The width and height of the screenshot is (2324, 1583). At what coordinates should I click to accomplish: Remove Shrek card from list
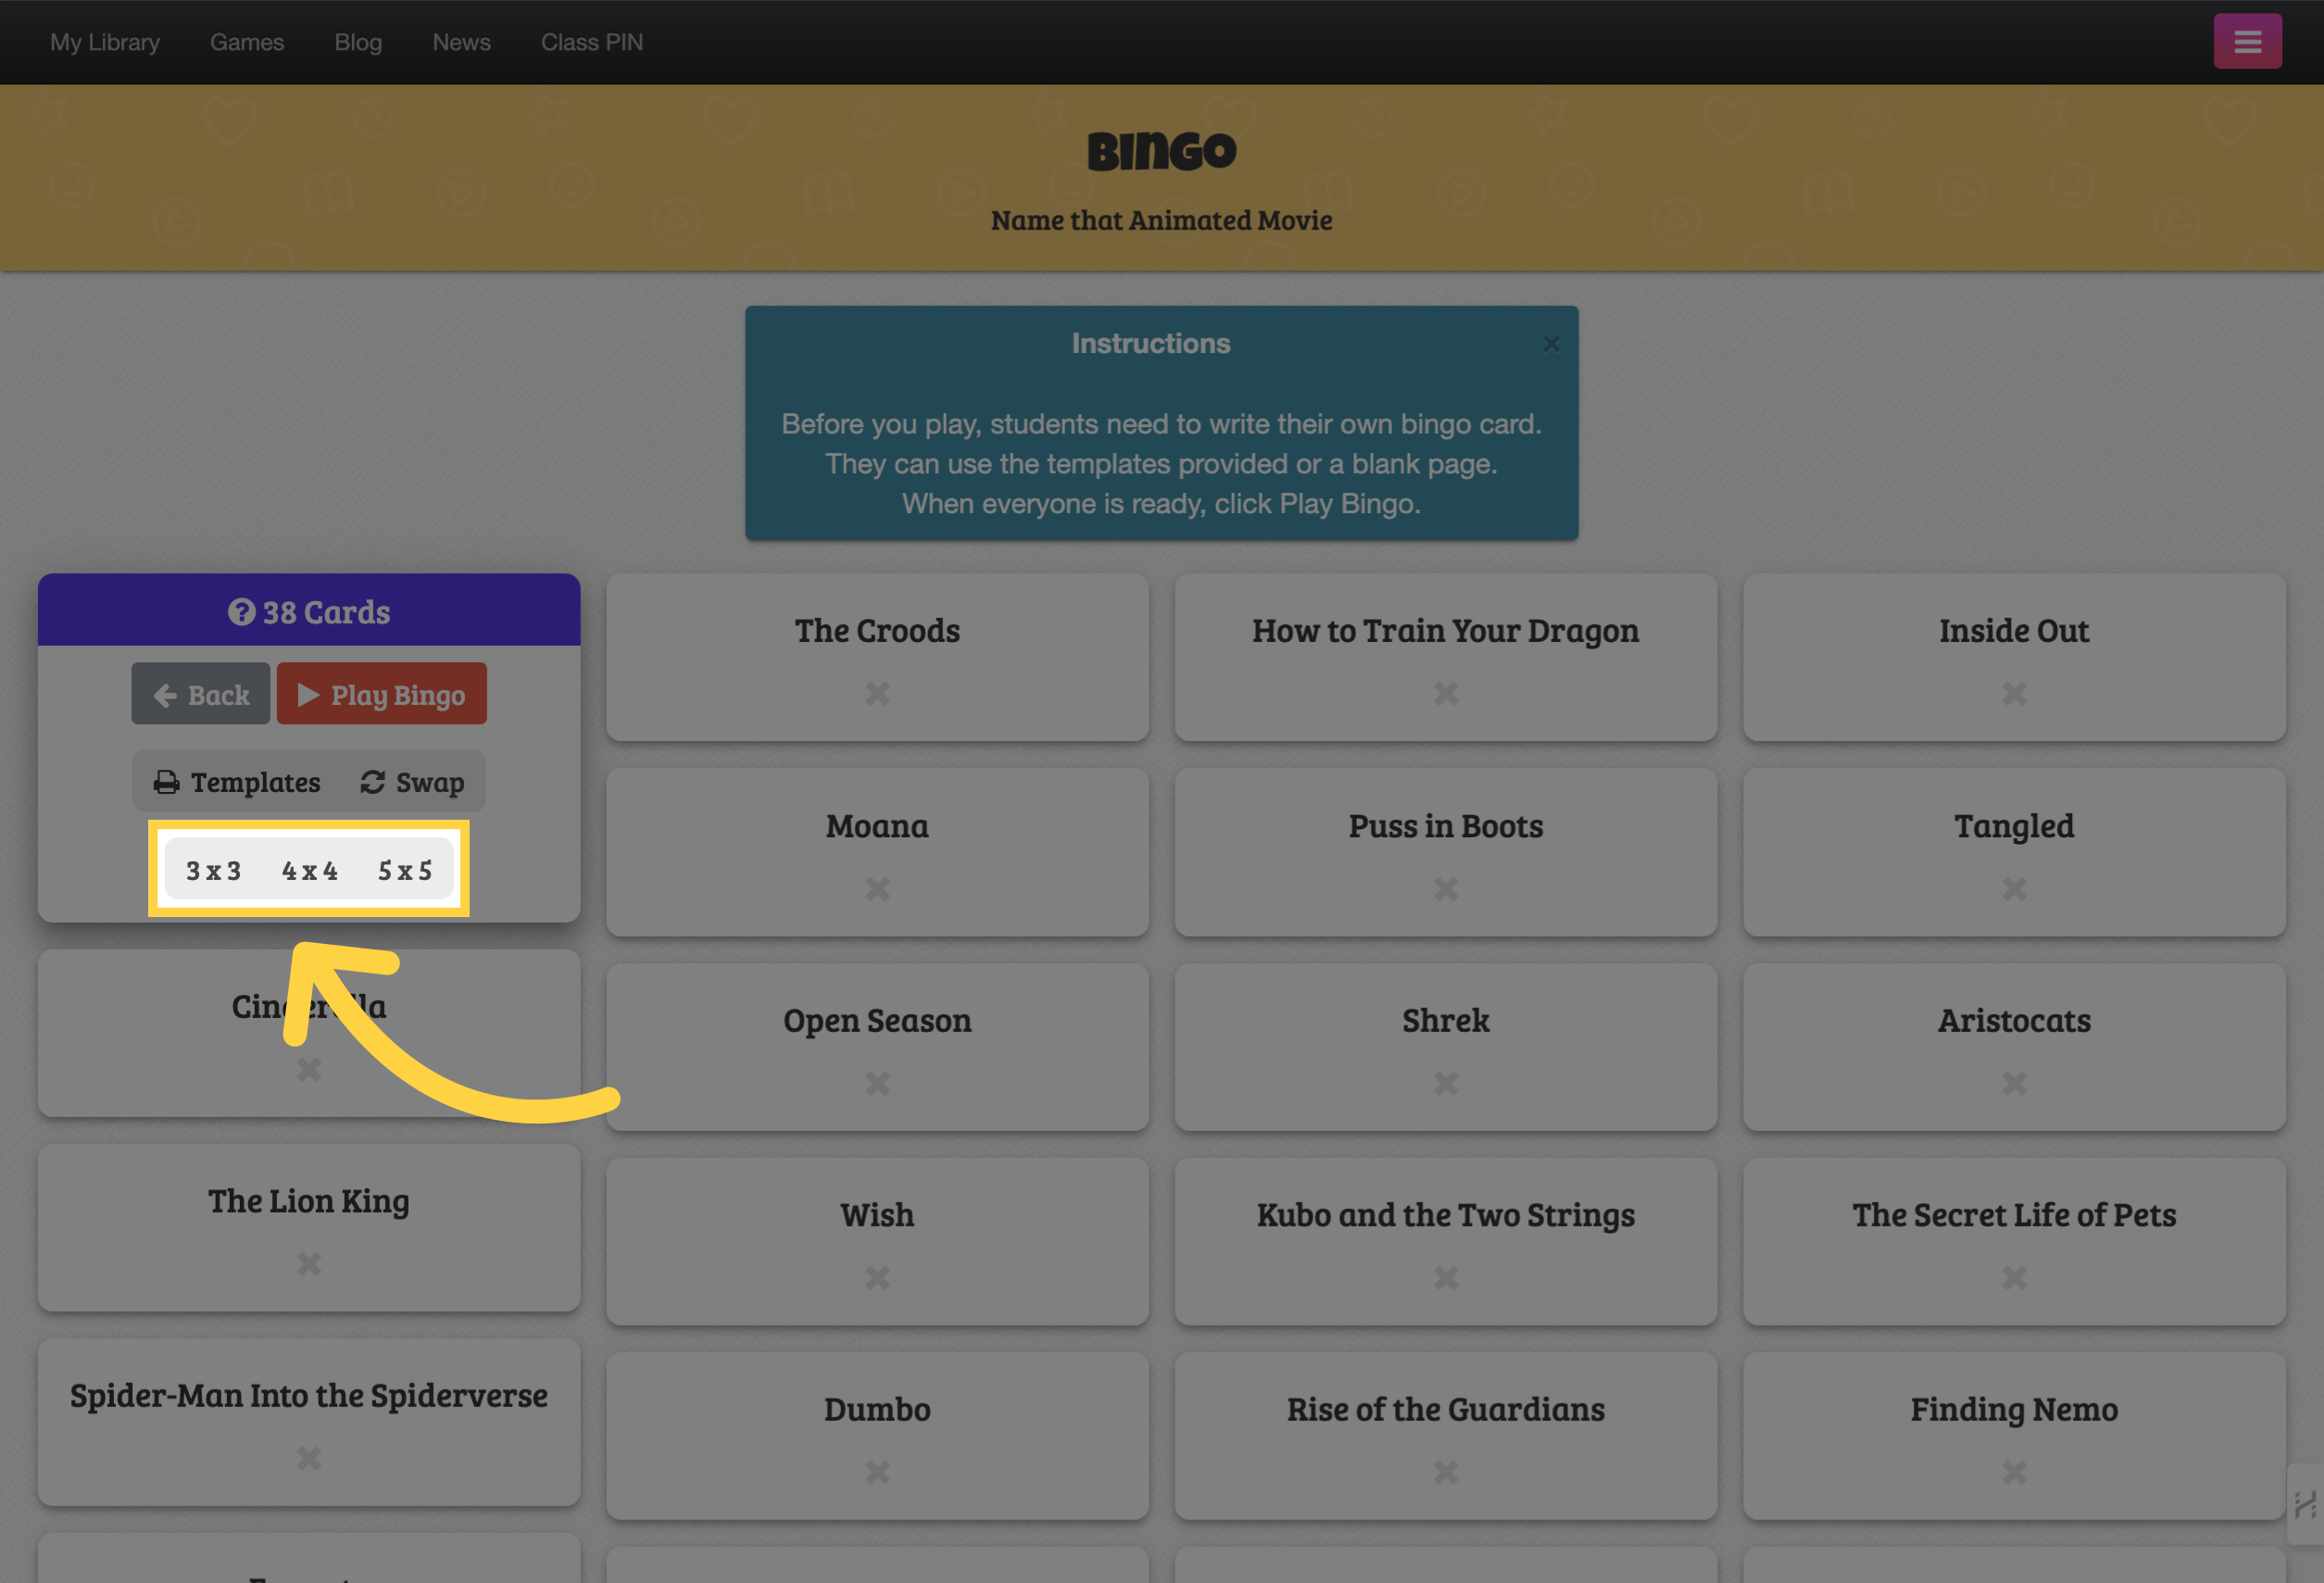point(1445,1083)
